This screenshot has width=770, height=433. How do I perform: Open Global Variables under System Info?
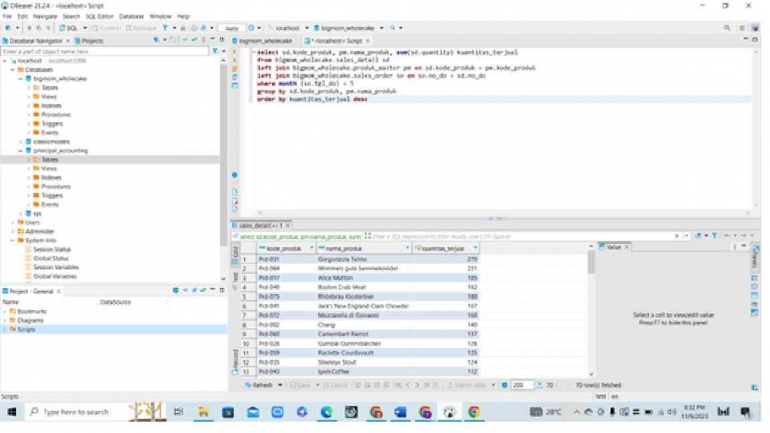tap(55, 276)
